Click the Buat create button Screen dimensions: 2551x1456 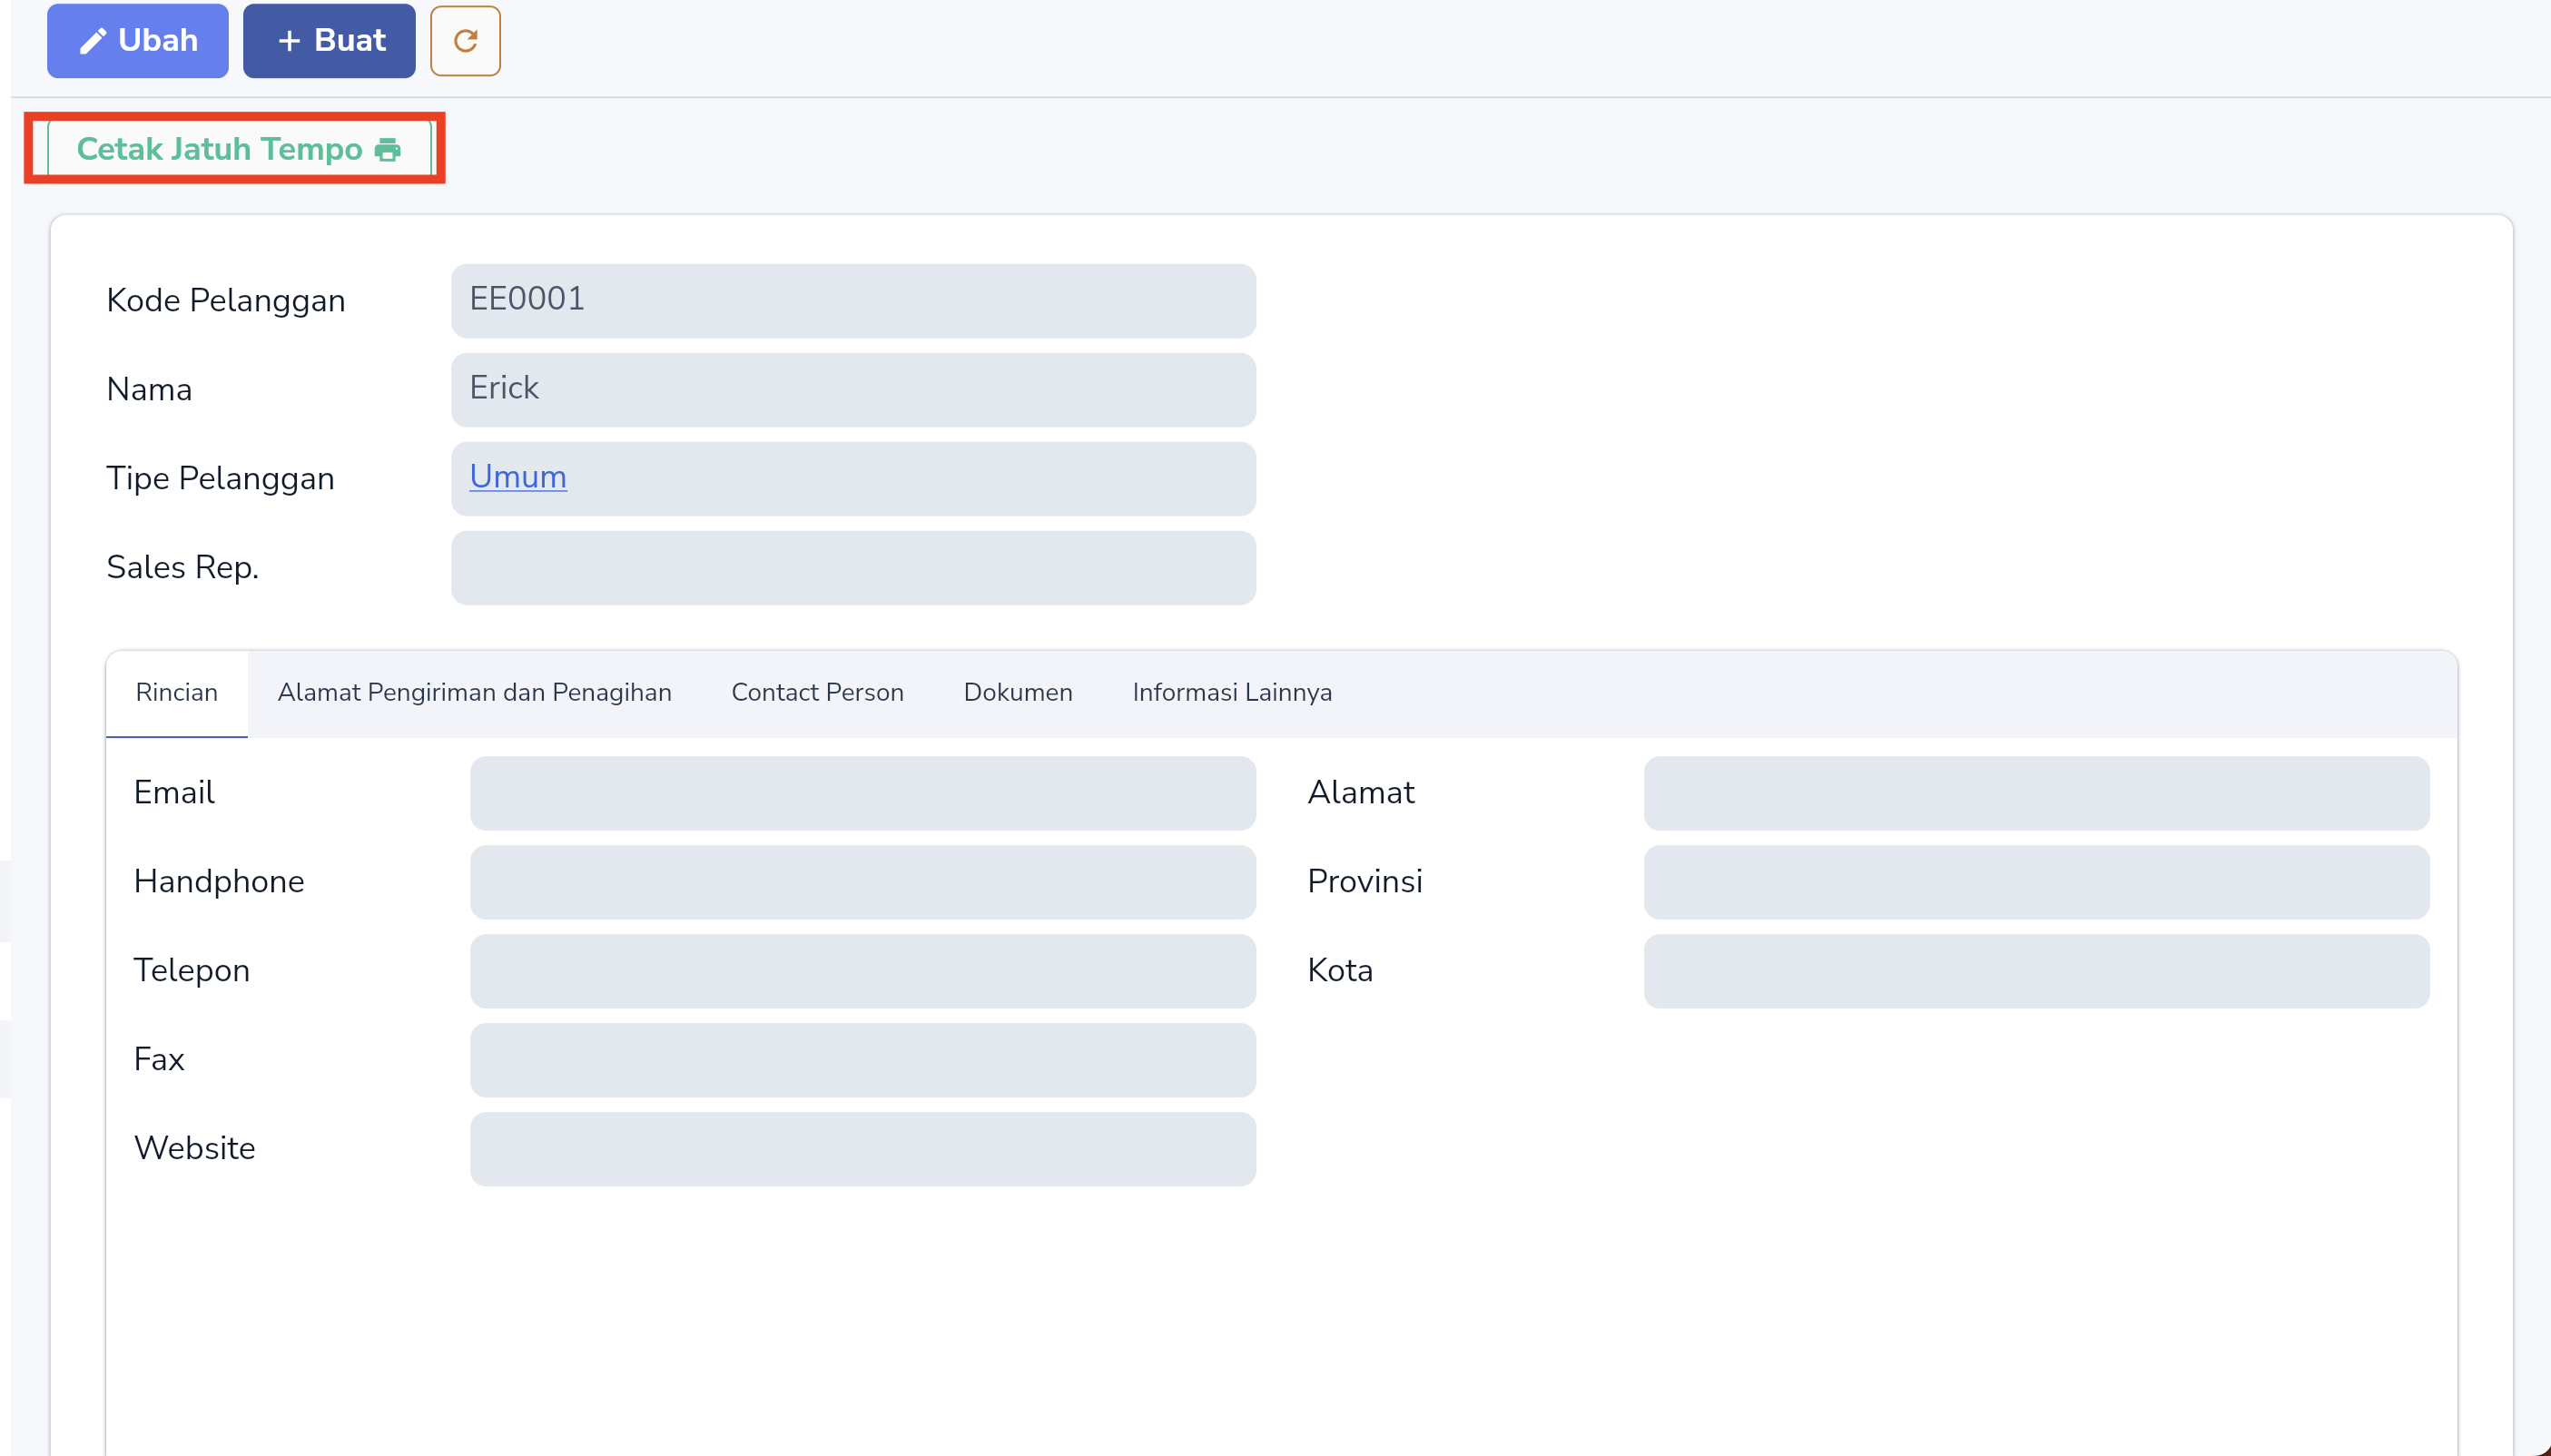(329, 41)
